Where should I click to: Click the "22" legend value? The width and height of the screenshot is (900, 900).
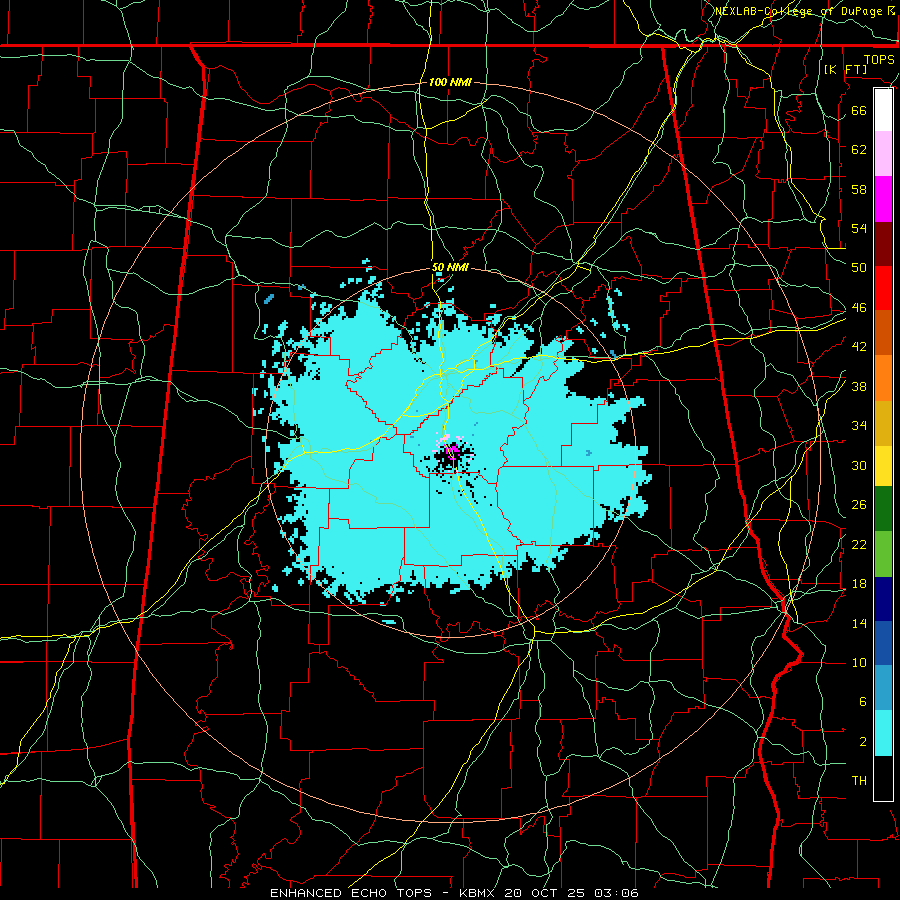(x=859, y=545)
